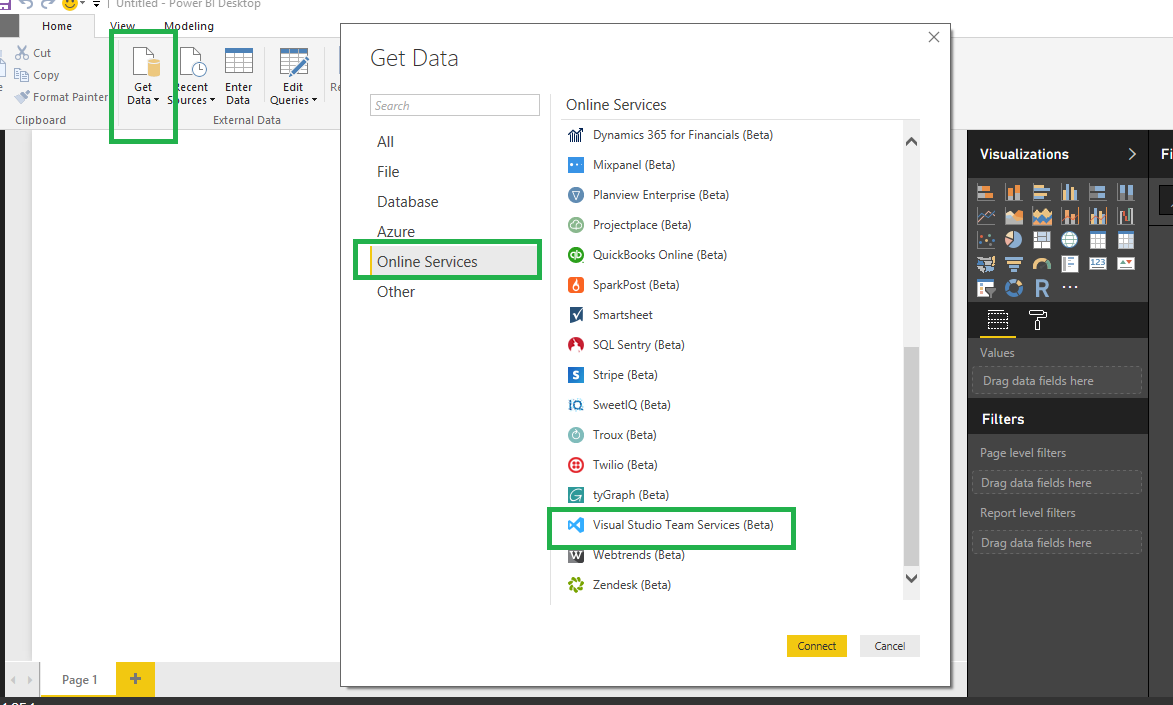Screen dimensions: 1173x705
Task: Select the 100% stacked column chart visualization
Action: point(1126,192)
